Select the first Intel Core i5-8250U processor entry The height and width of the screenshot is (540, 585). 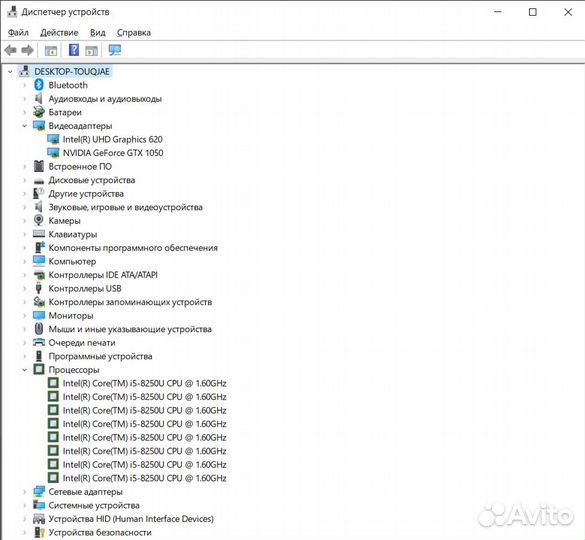(x=144, y=383)
